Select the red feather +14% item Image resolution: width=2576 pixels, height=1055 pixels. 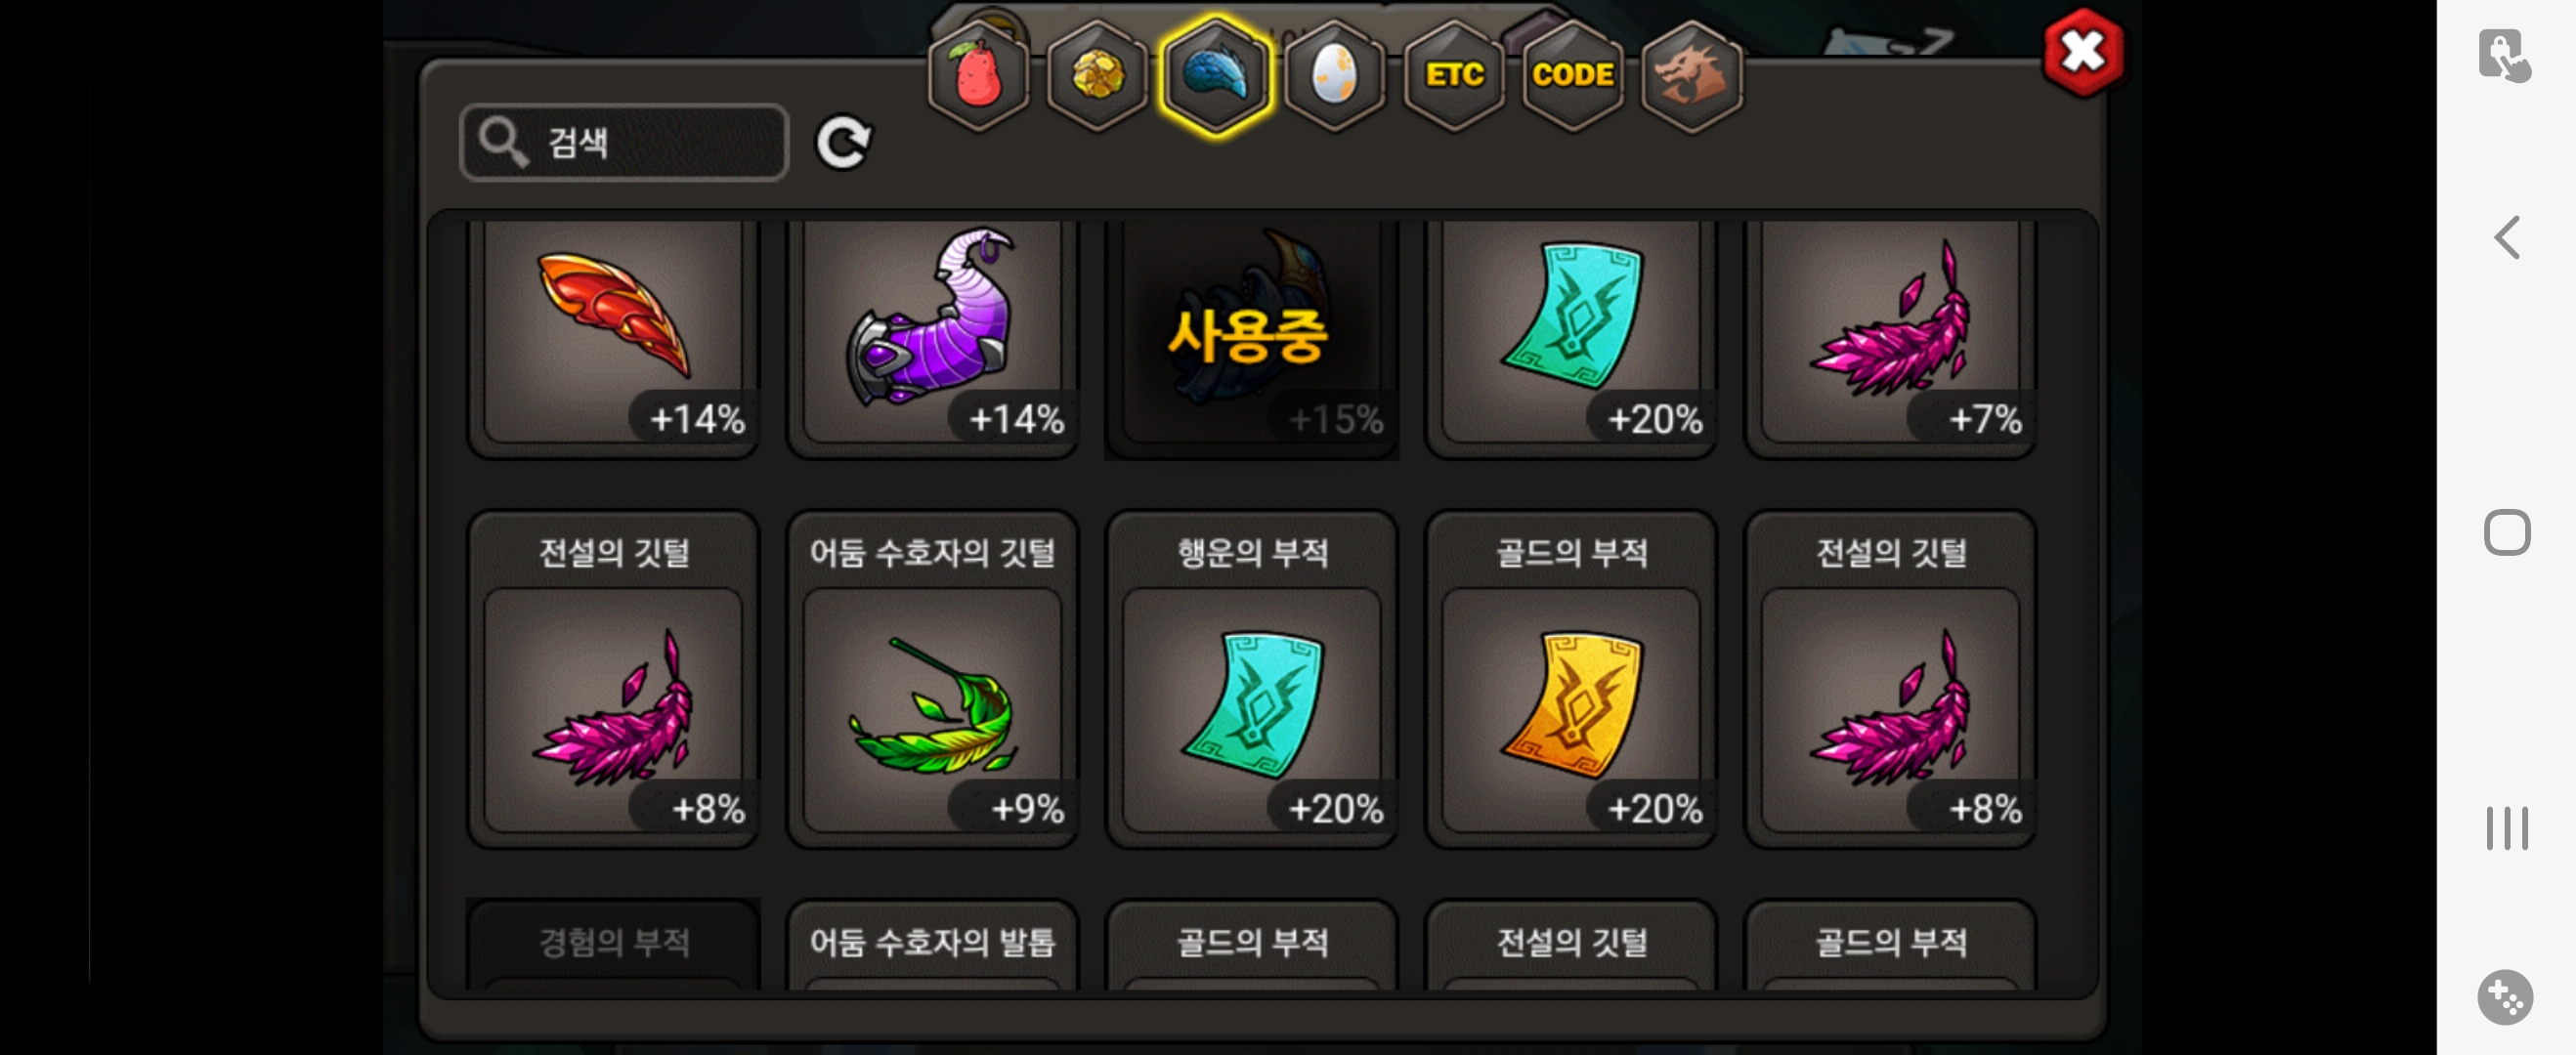click(x=613, y=335)
